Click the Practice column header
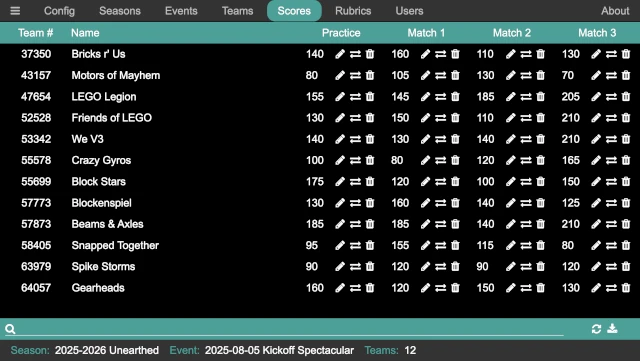The width and height of the screenshot is (640, 361). click(341, 33)
